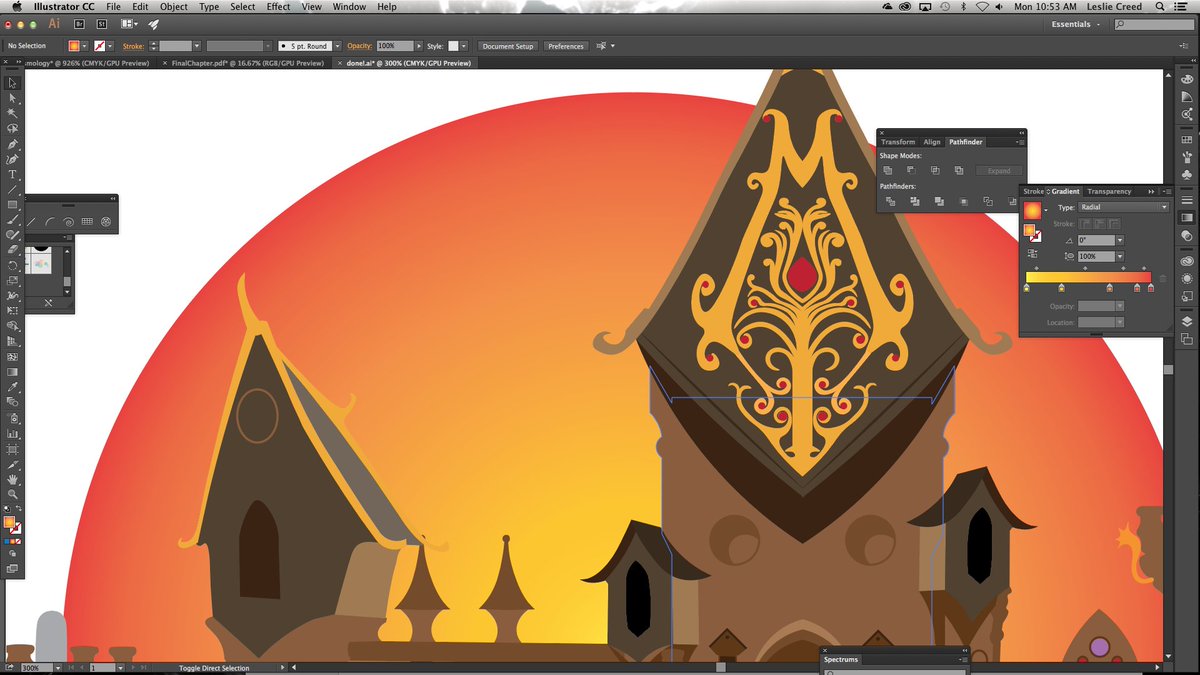Click Minus Front in Pathfinder Shape Modes

point(911,171)
